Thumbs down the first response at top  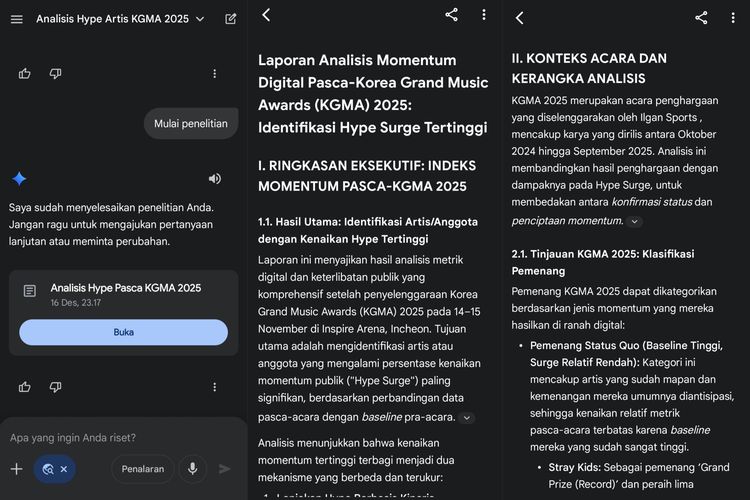55,73
